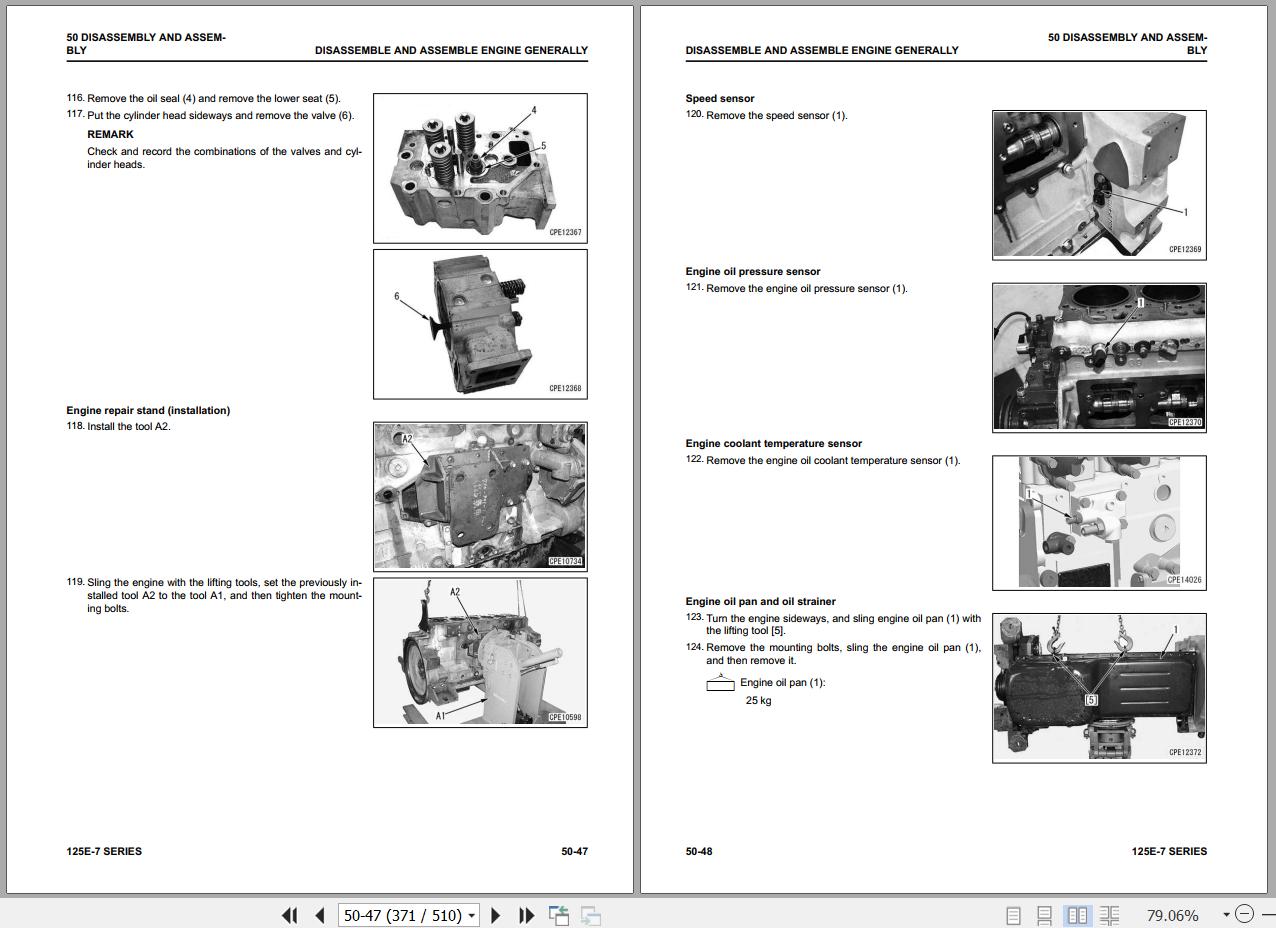Click left page header 'DISASSEMBLE AND ASSEMBLE ENGINE GENERALLY'

pos(451,50)
